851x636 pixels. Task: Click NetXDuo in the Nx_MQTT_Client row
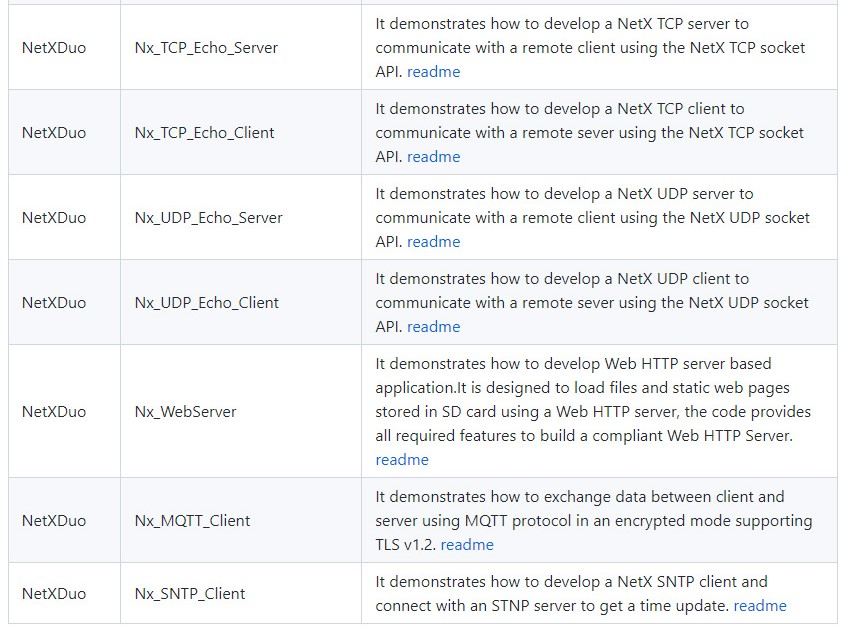(54, 521)
